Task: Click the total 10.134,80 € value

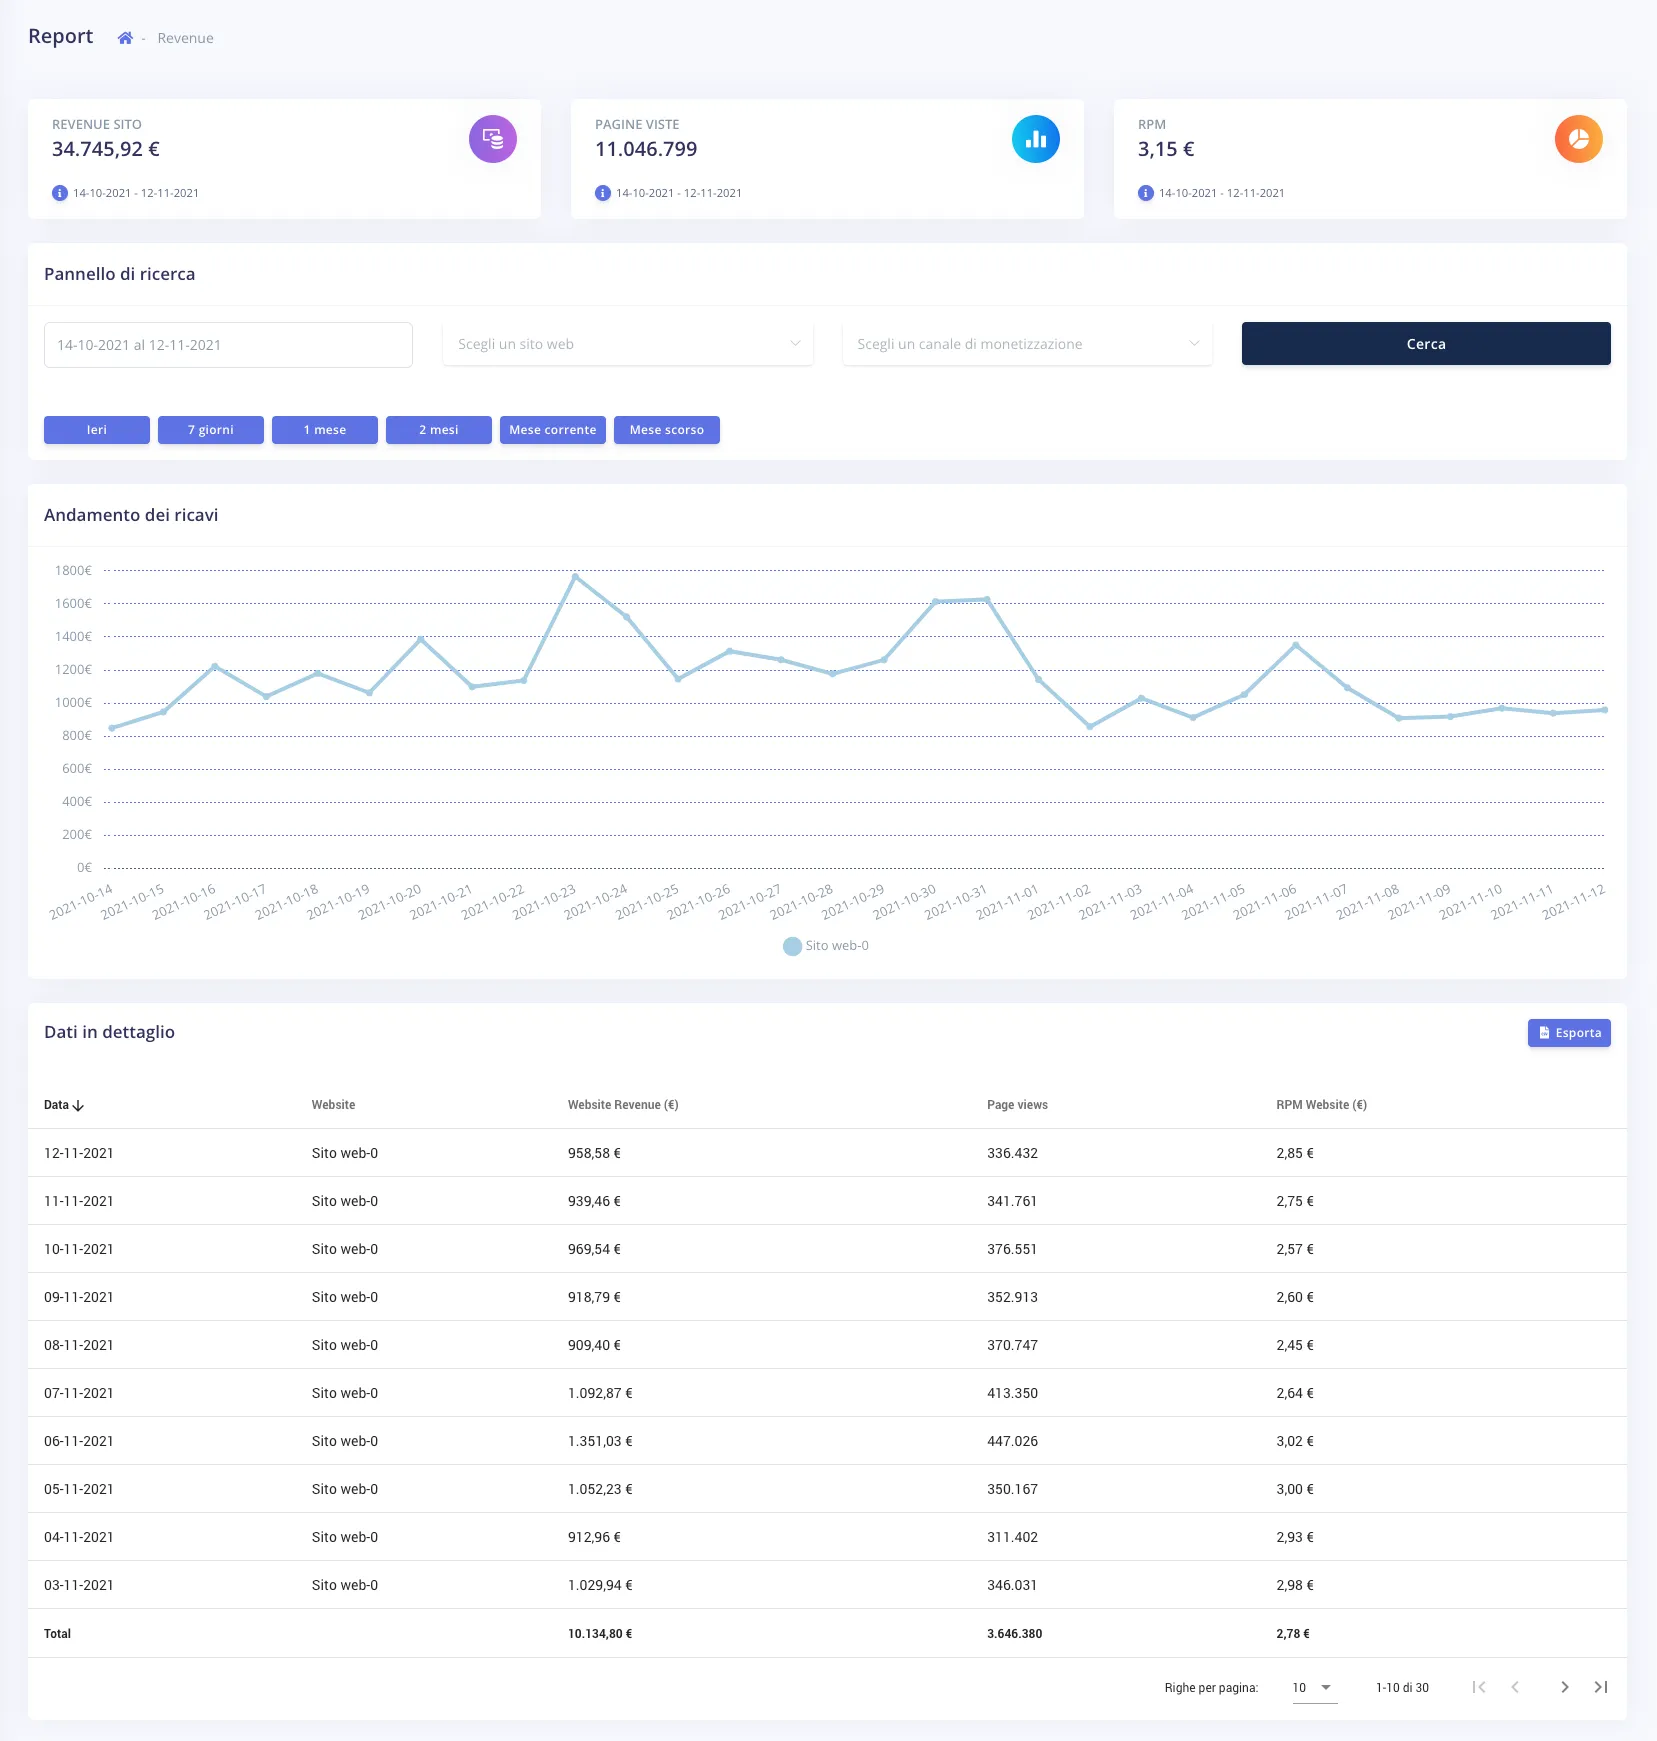Action: tap(600, 1634)
